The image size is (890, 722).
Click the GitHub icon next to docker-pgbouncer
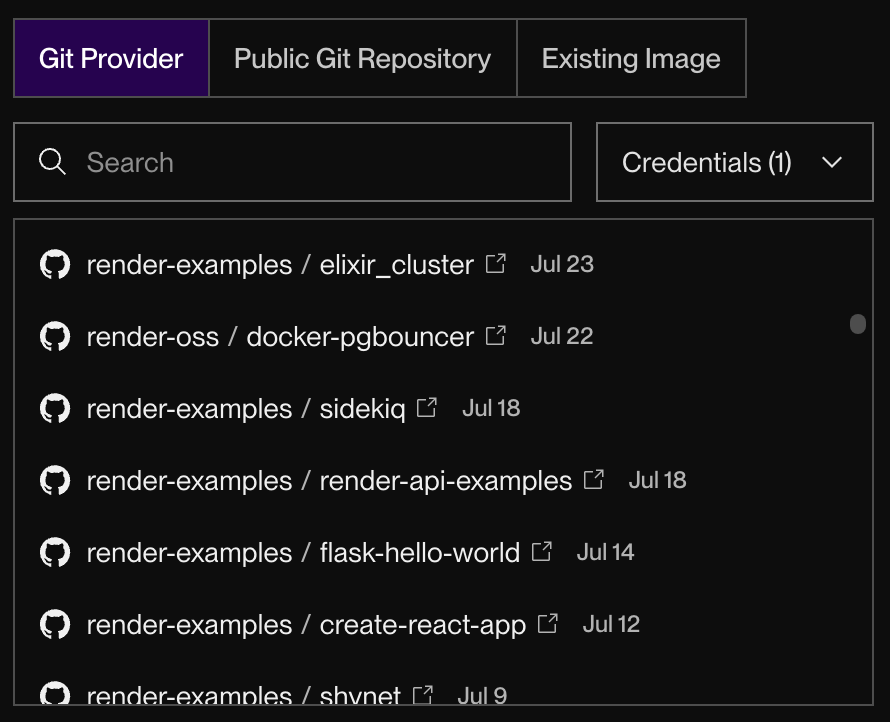click(54, 337)
